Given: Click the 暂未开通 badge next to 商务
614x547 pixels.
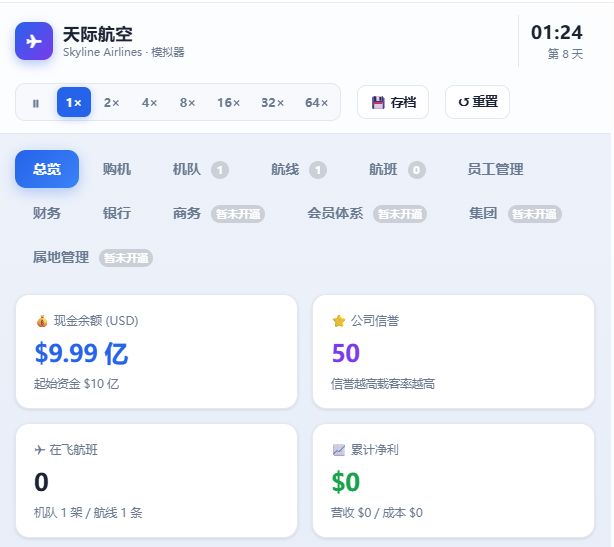Looking at the screenshot, I should tap(238, 214).
